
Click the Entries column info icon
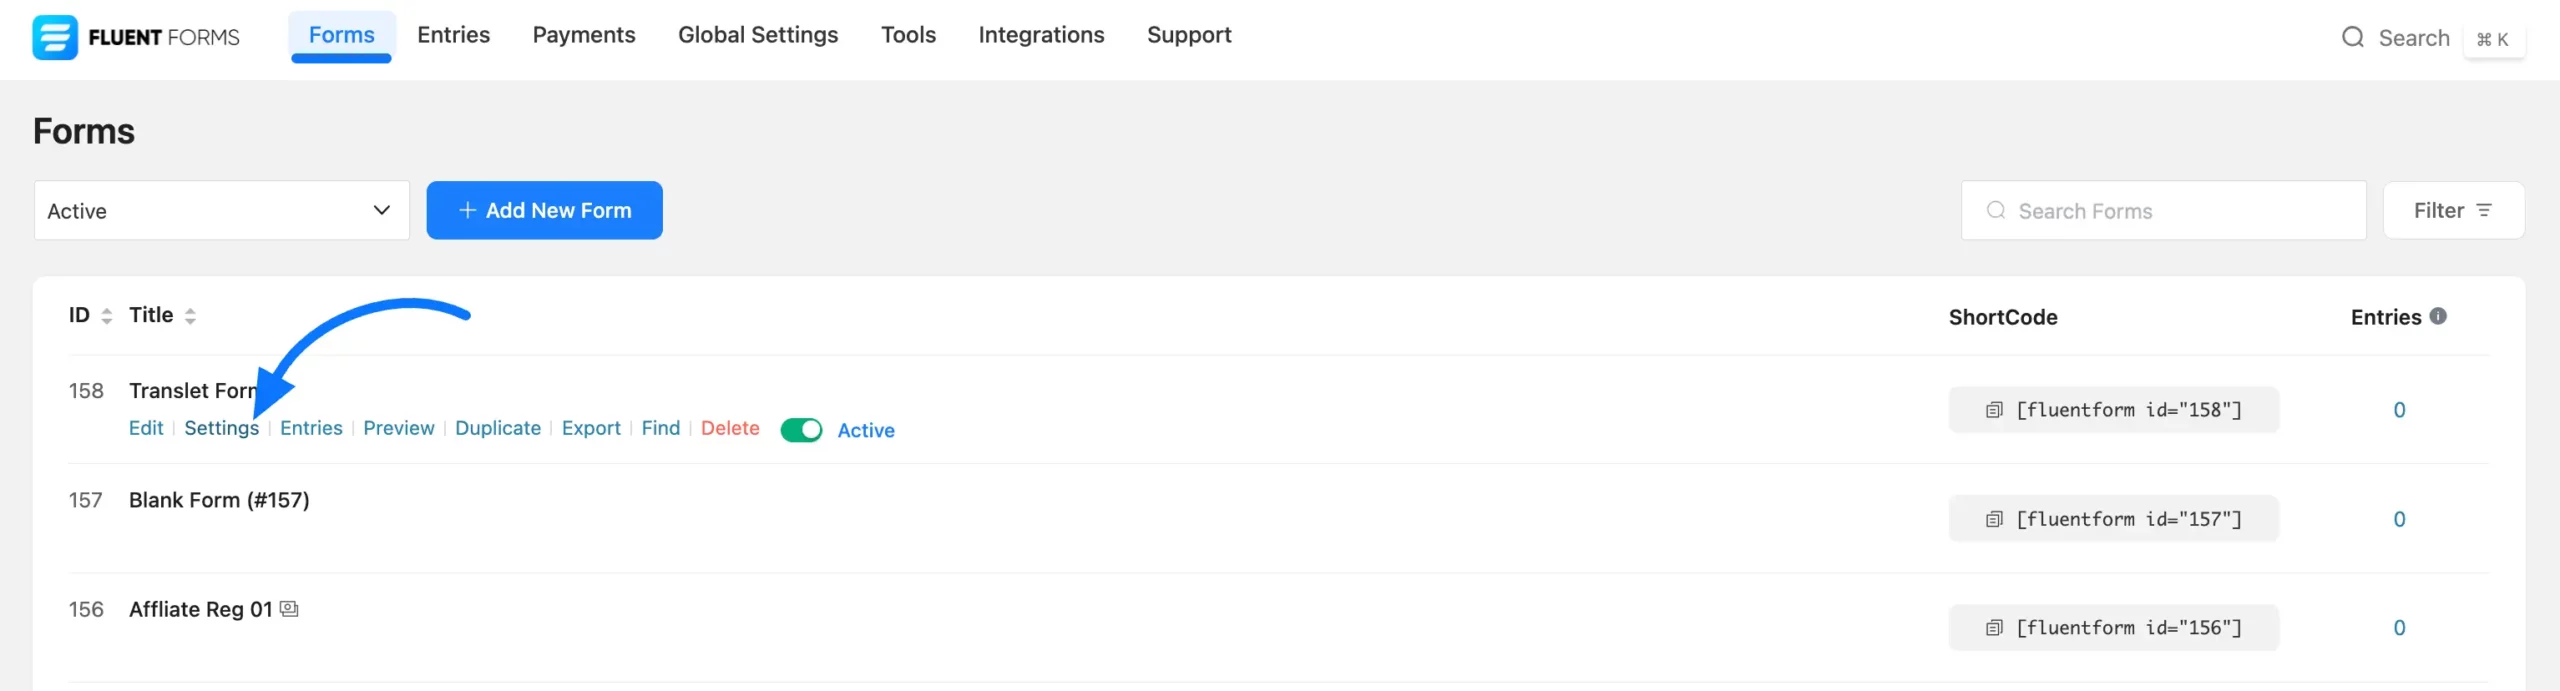point(2438,316)
